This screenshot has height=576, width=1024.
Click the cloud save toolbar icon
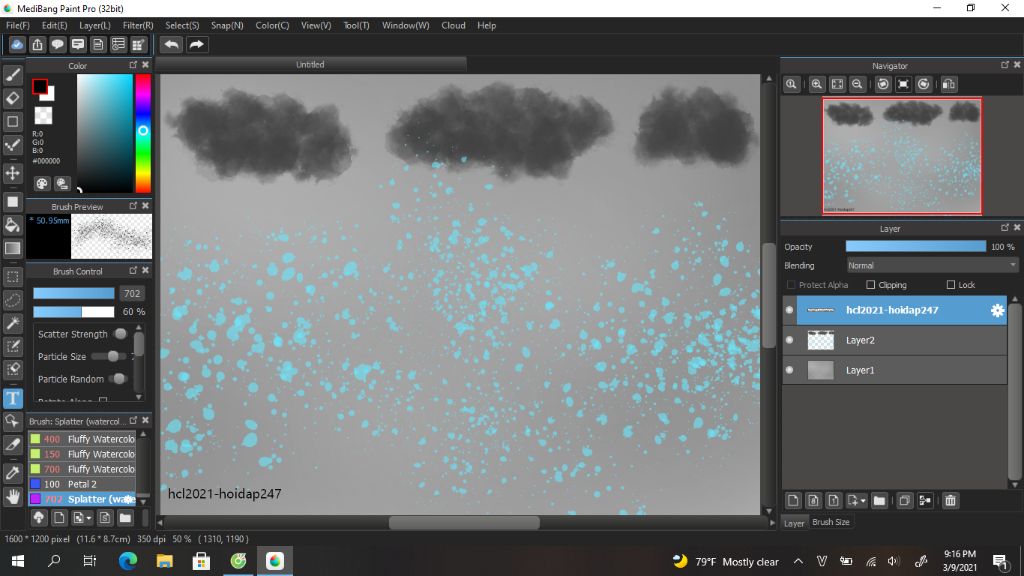pyautogui.click(x=17, y=44)
